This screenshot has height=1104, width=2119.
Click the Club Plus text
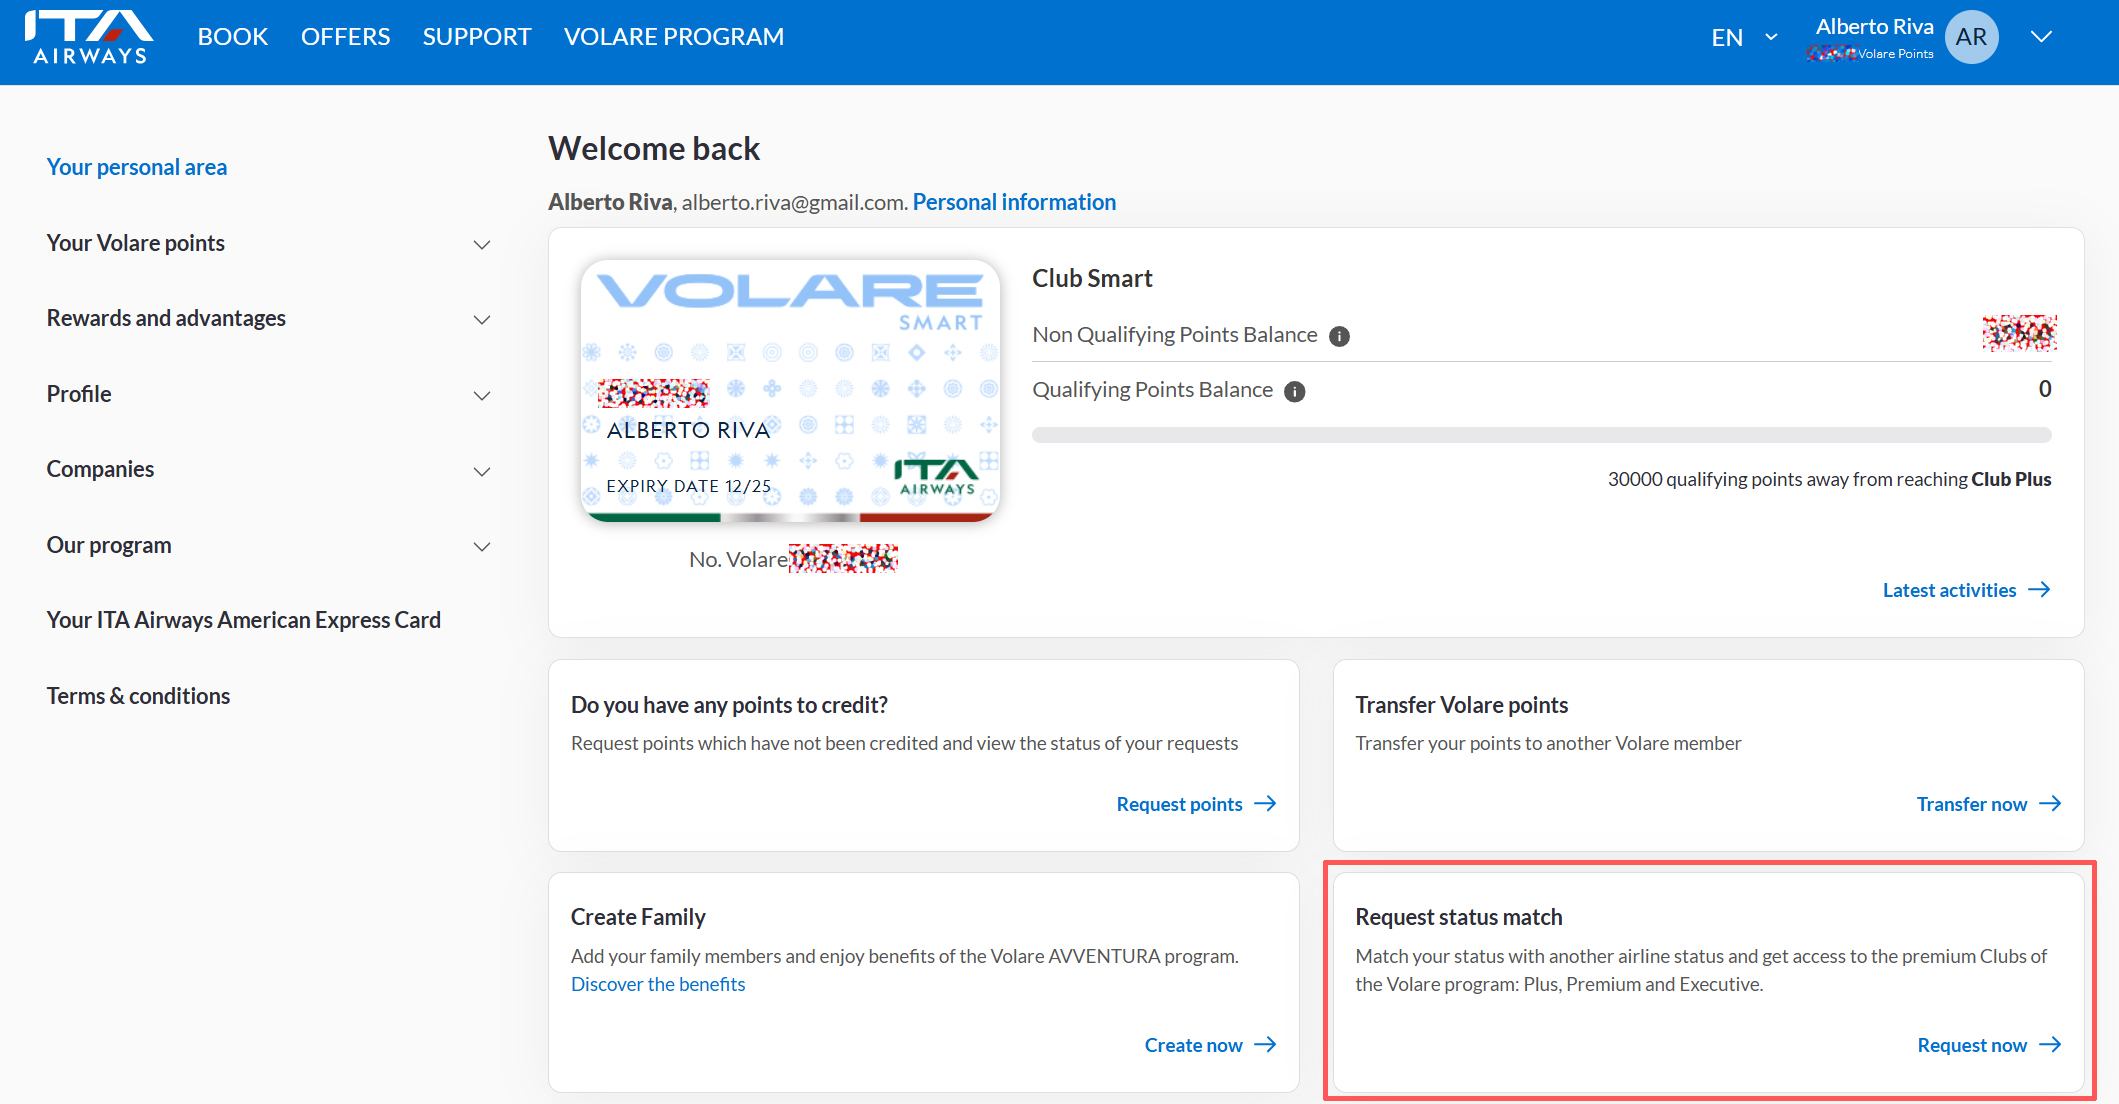click(2011, 479)
